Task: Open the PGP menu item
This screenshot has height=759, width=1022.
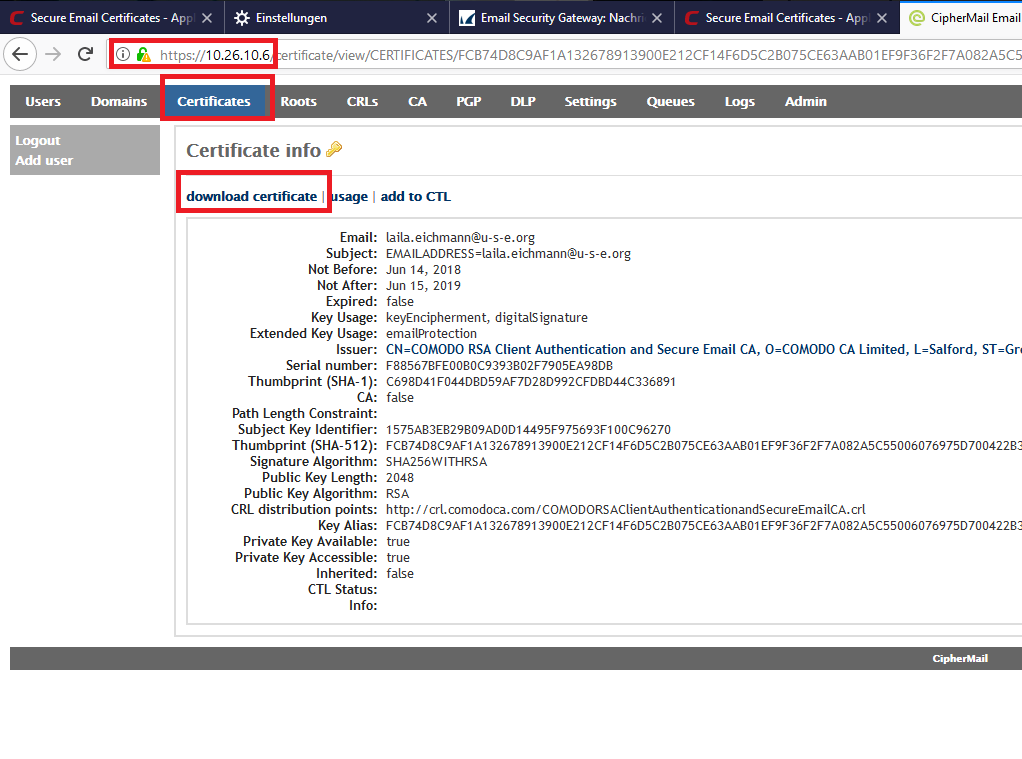Action: tap(468, 101)
